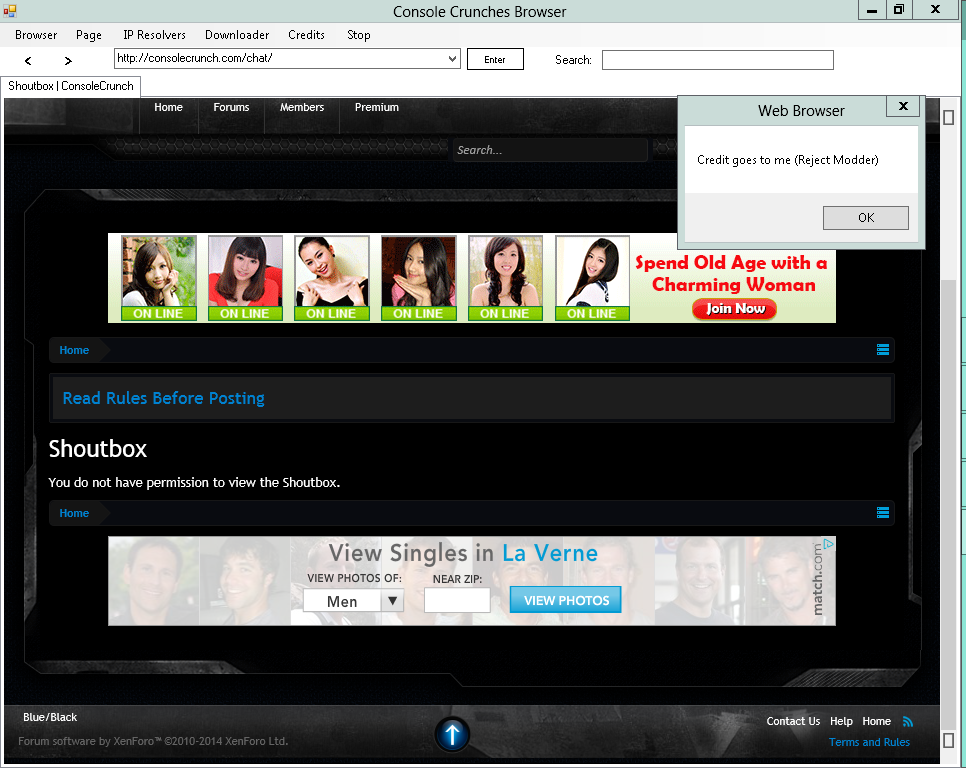Image resolution: width=966 pixels, height=768 pixels.
Task: Click the Join Now ad button
Action: (734, 309)
